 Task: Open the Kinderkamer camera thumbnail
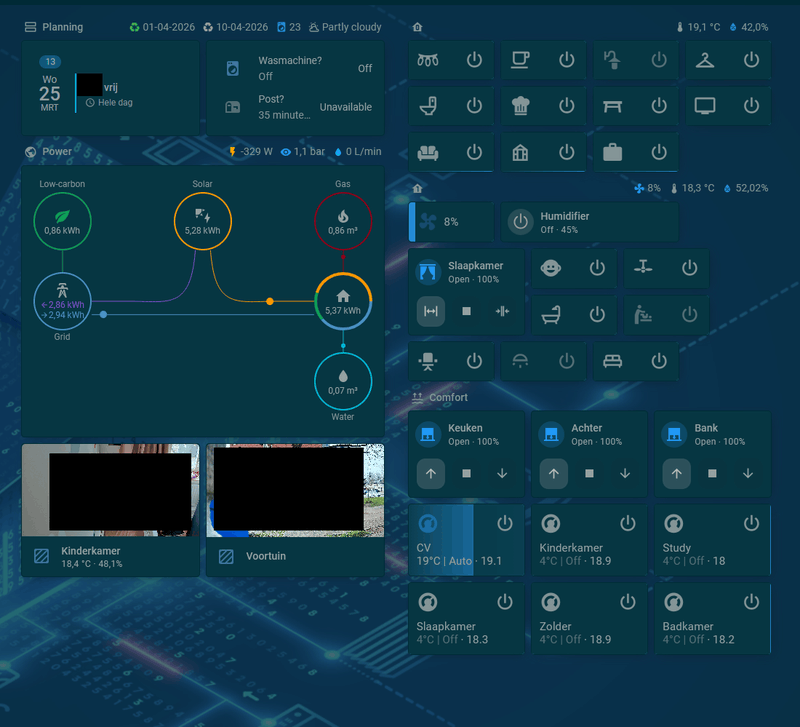tap(111, 490)
